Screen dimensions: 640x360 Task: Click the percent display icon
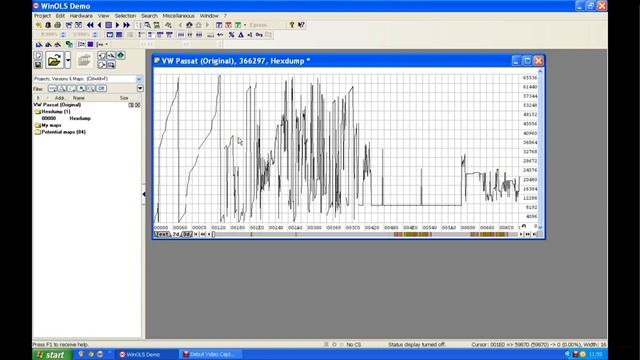click(231, 35)
